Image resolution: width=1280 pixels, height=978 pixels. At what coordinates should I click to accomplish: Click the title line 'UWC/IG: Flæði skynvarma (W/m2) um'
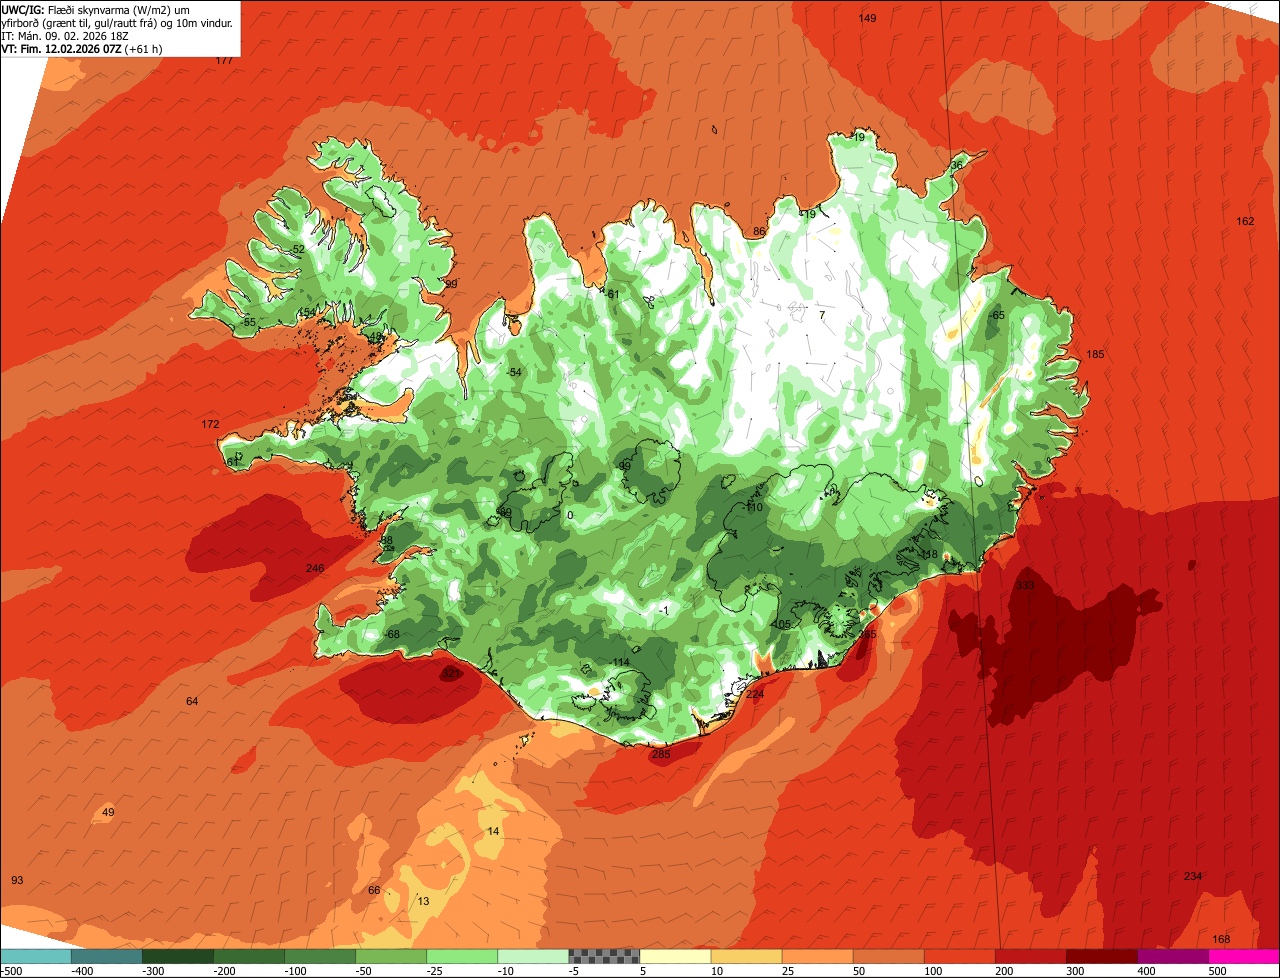tap(96, 10)
